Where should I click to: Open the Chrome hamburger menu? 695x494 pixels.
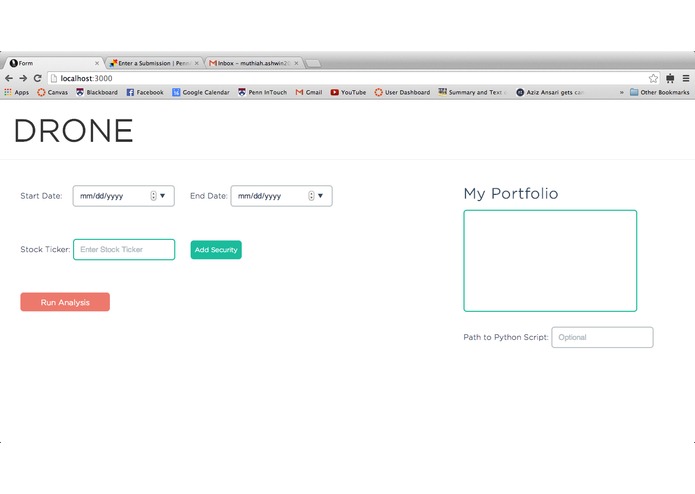pyautogui.click(x=686, y=78)
